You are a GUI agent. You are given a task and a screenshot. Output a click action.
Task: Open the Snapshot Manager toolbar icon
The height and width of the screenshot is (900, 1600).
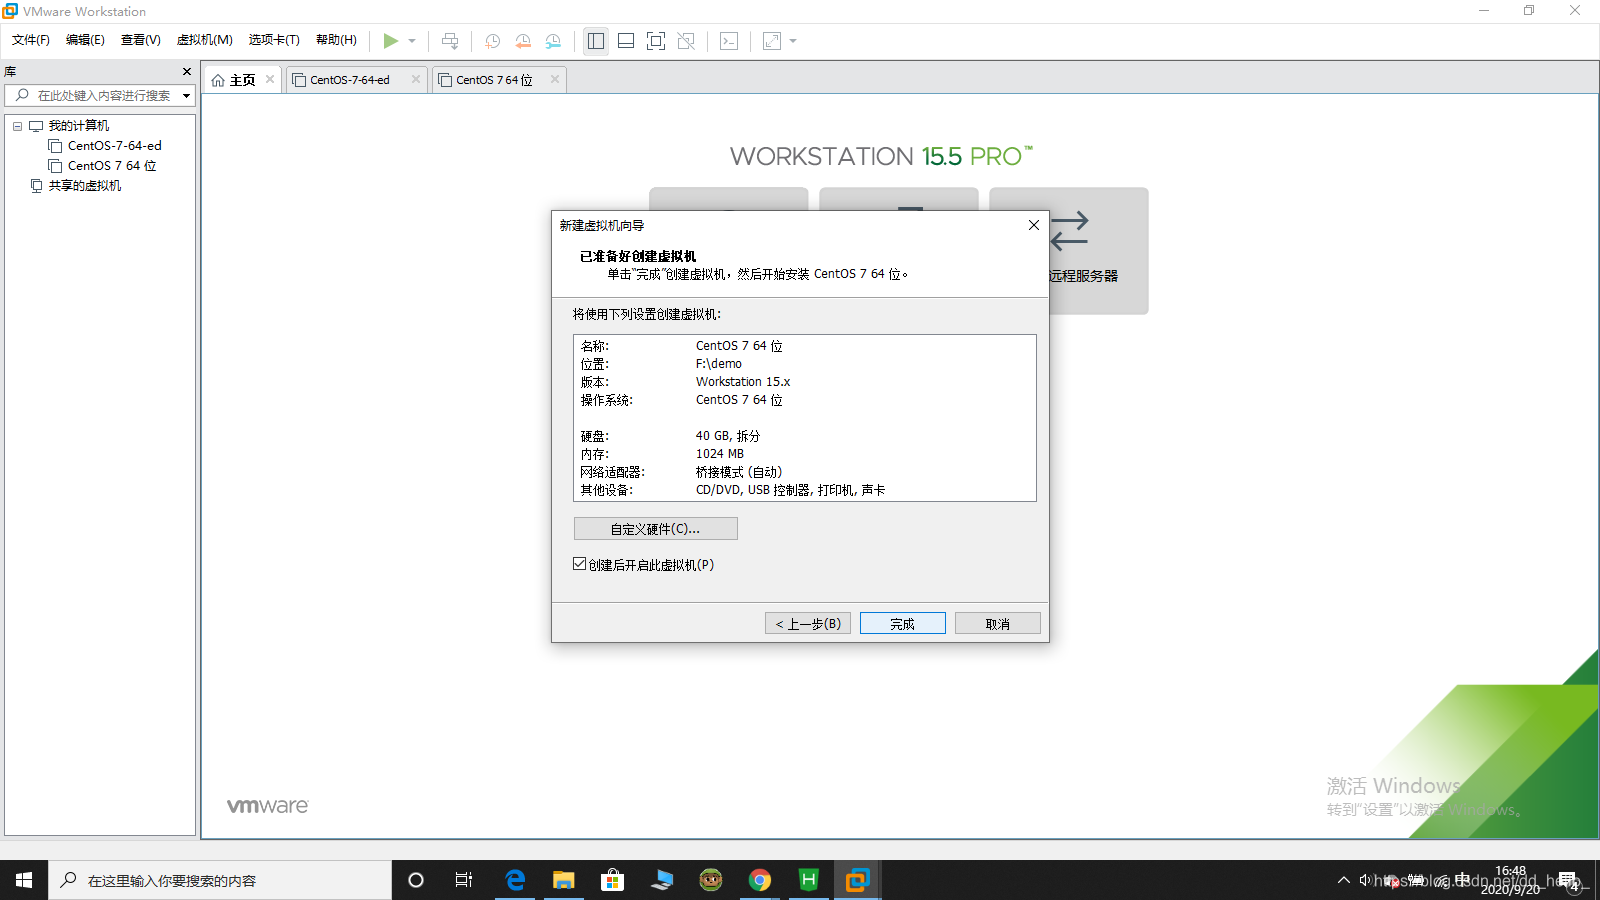pos(553,41)
